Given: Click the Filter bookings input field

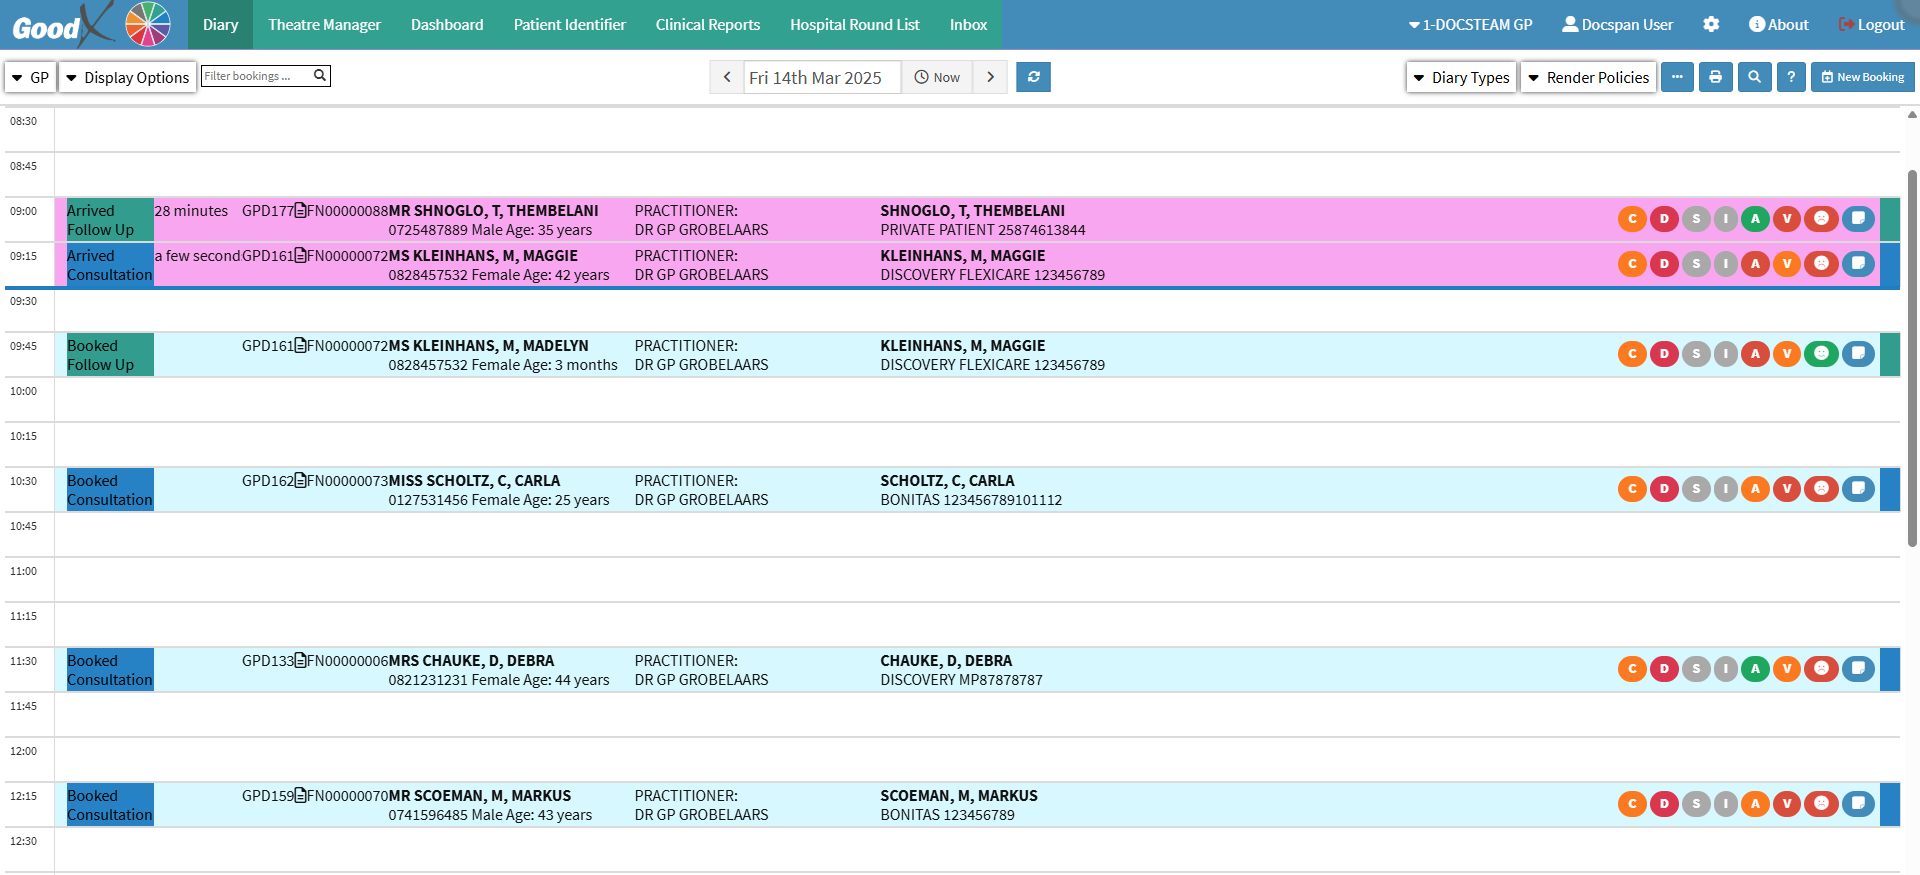Looking at the screenshot, I should pyautogui.click(x=256, y=76).
